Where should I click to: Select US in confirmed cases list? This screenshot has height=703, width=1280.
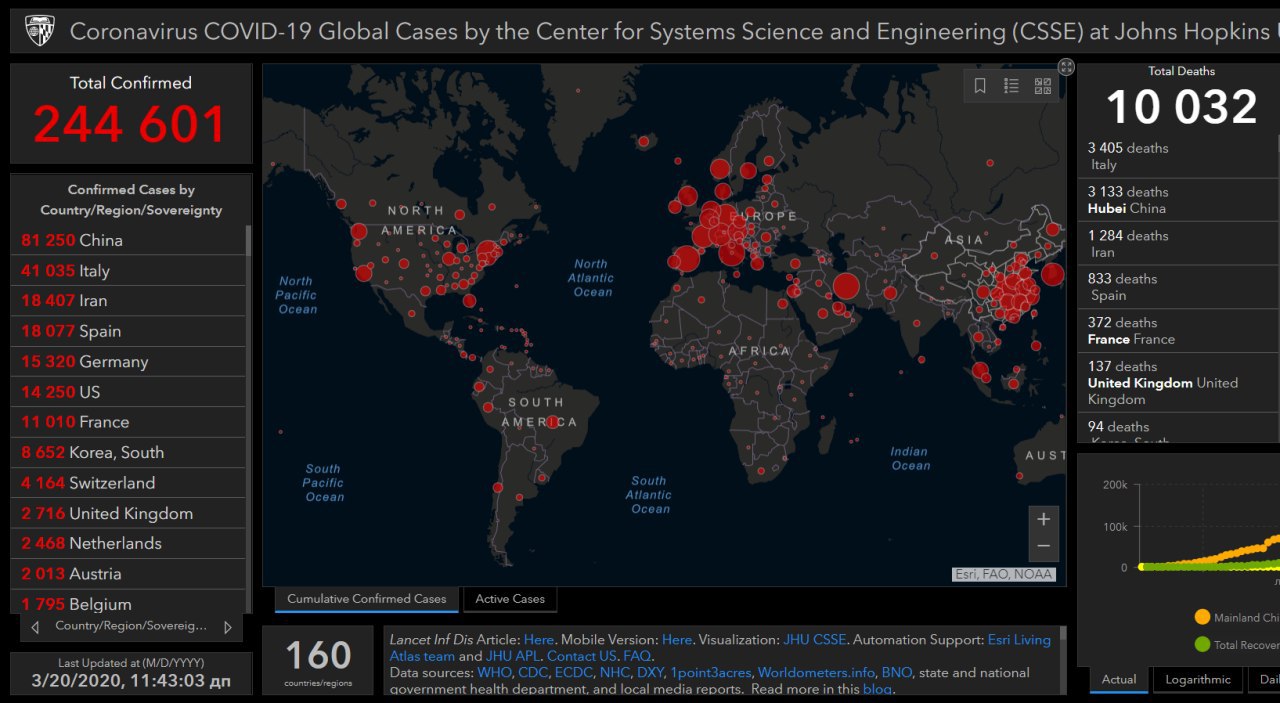pyautogui.click(x=128, y=392)
